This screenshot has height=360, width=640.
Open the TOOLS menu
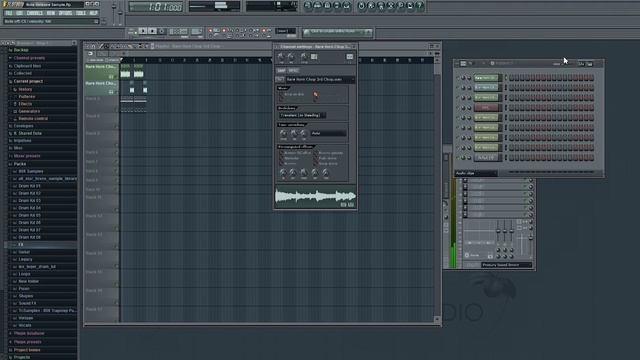click(81, 13)
